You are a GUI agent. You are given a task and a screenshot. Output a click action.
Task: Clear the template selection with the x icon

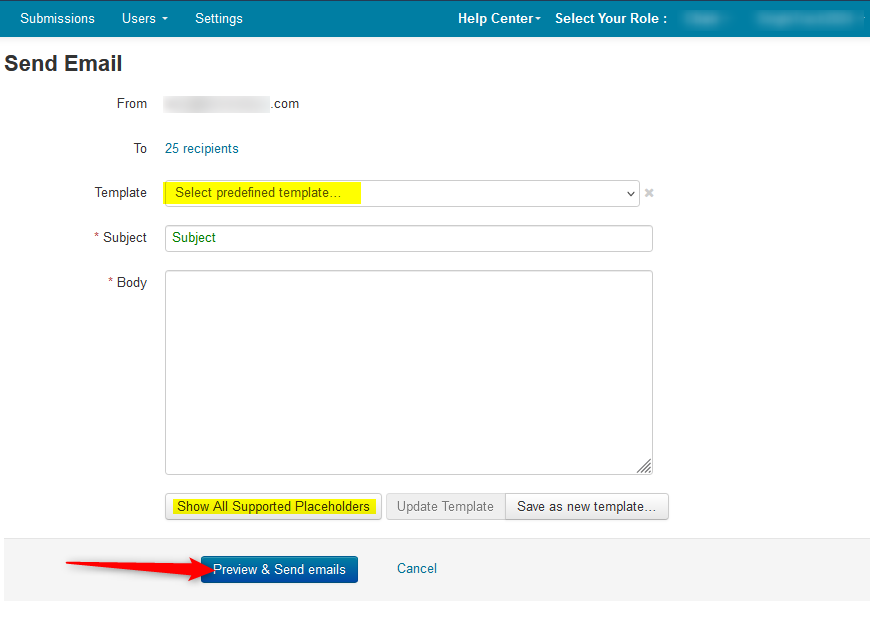pyautogui.click(x=648, y=193)
